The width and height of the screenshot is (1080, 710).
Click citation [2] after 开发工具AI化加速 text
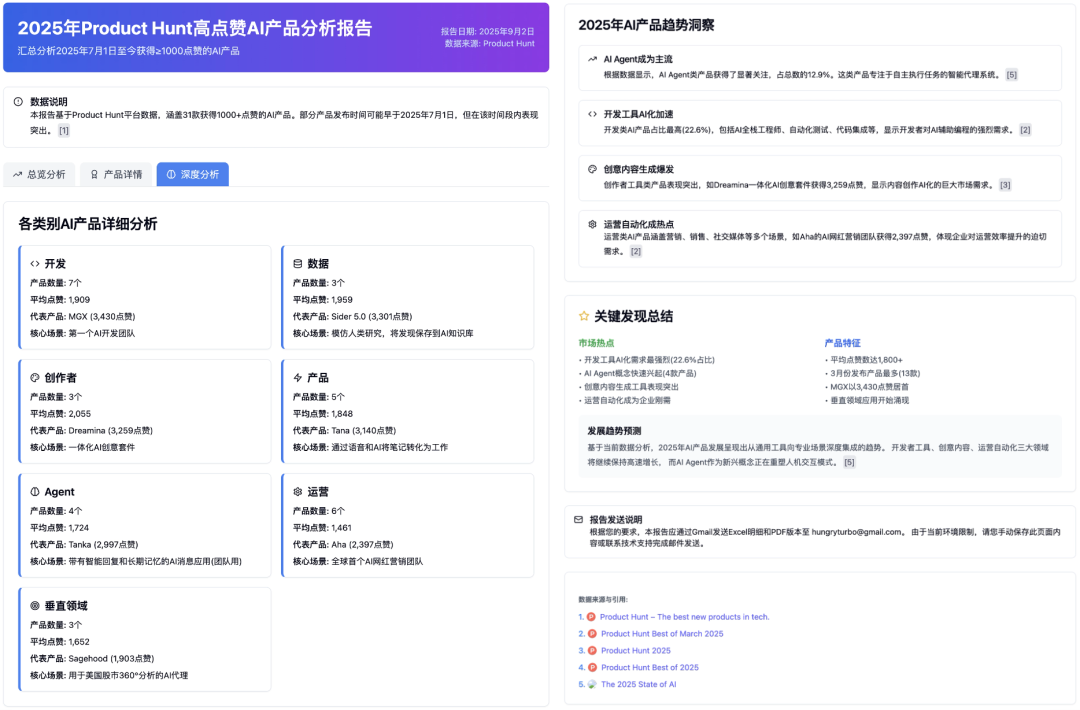click(x=1025, y=130)
